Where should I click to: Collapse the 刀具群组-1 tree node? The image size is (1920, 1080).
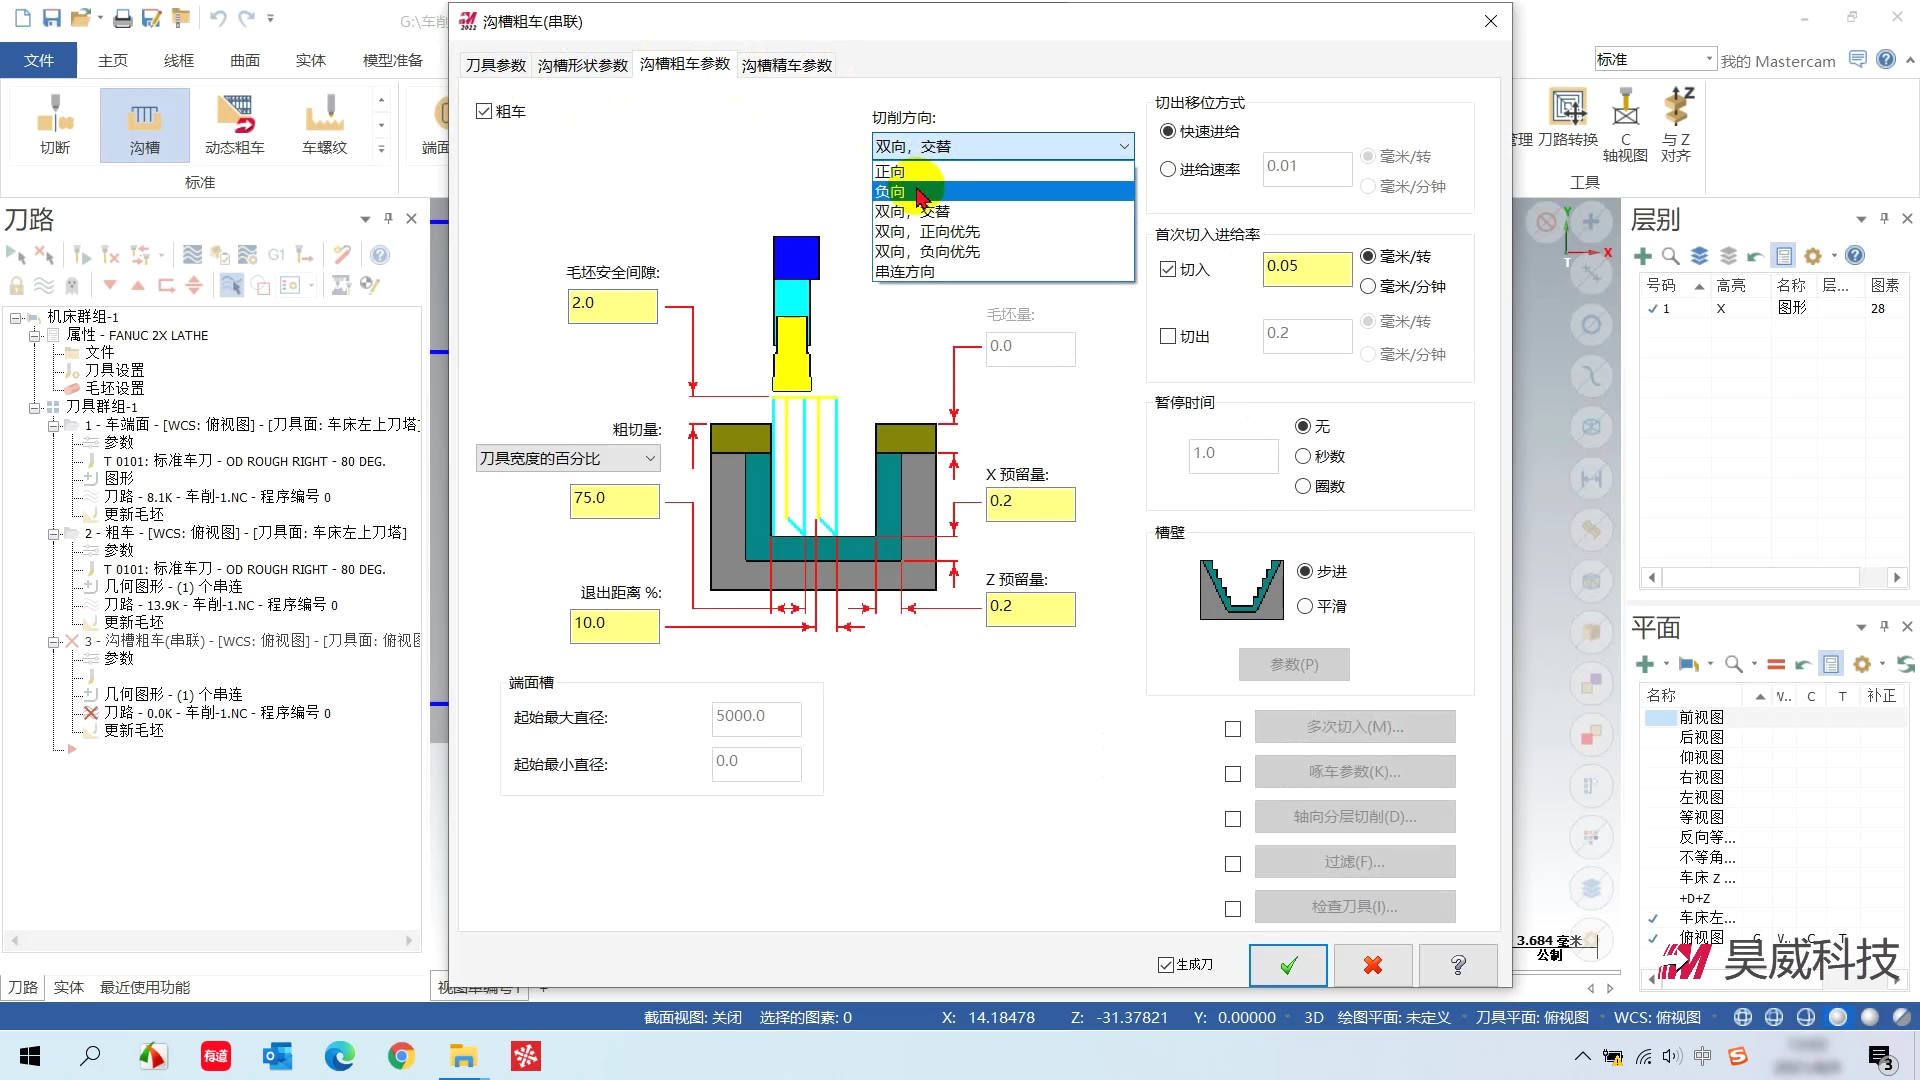tap(35, 407)
